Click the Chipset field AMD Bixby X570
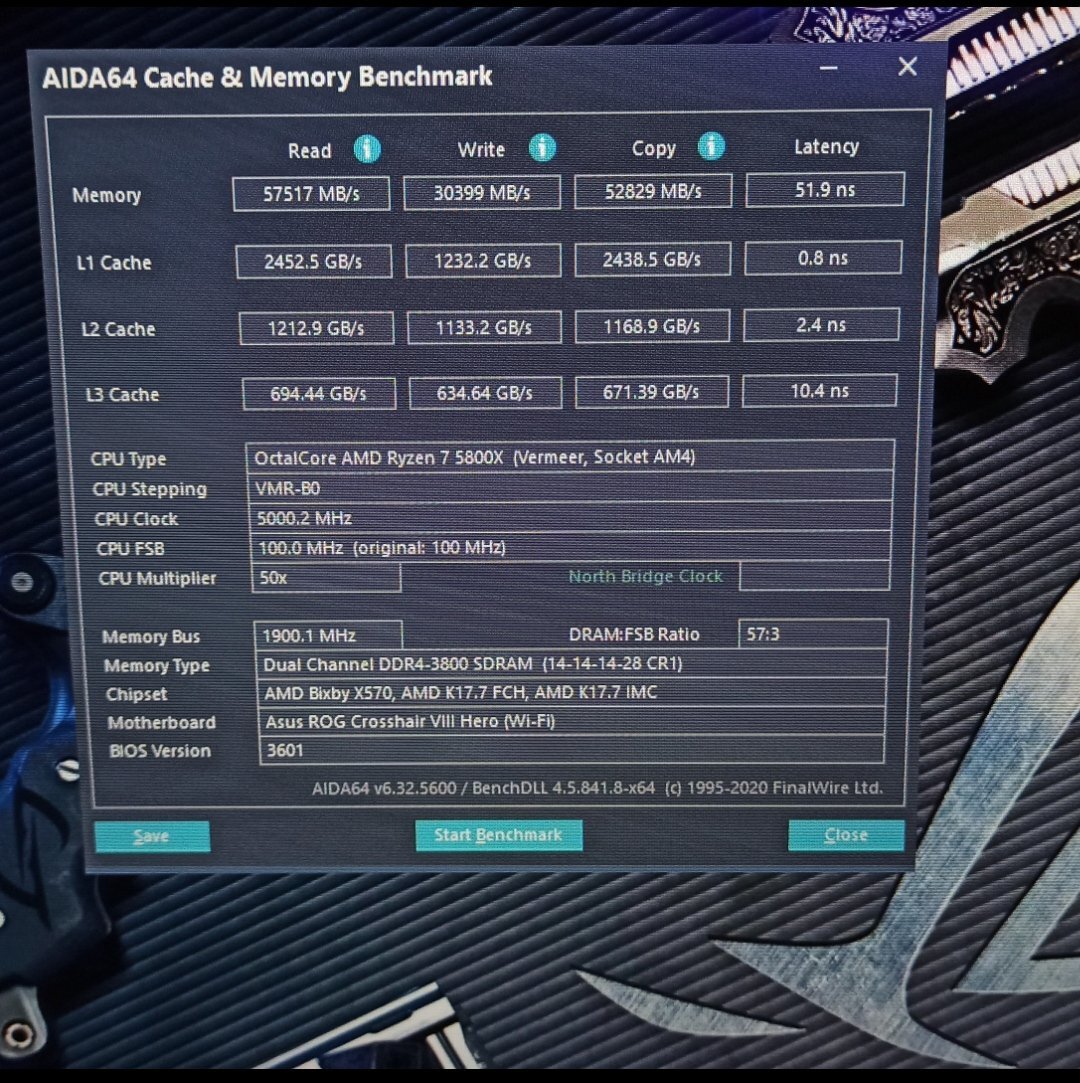1080x1083 pixels. [572, 692]
